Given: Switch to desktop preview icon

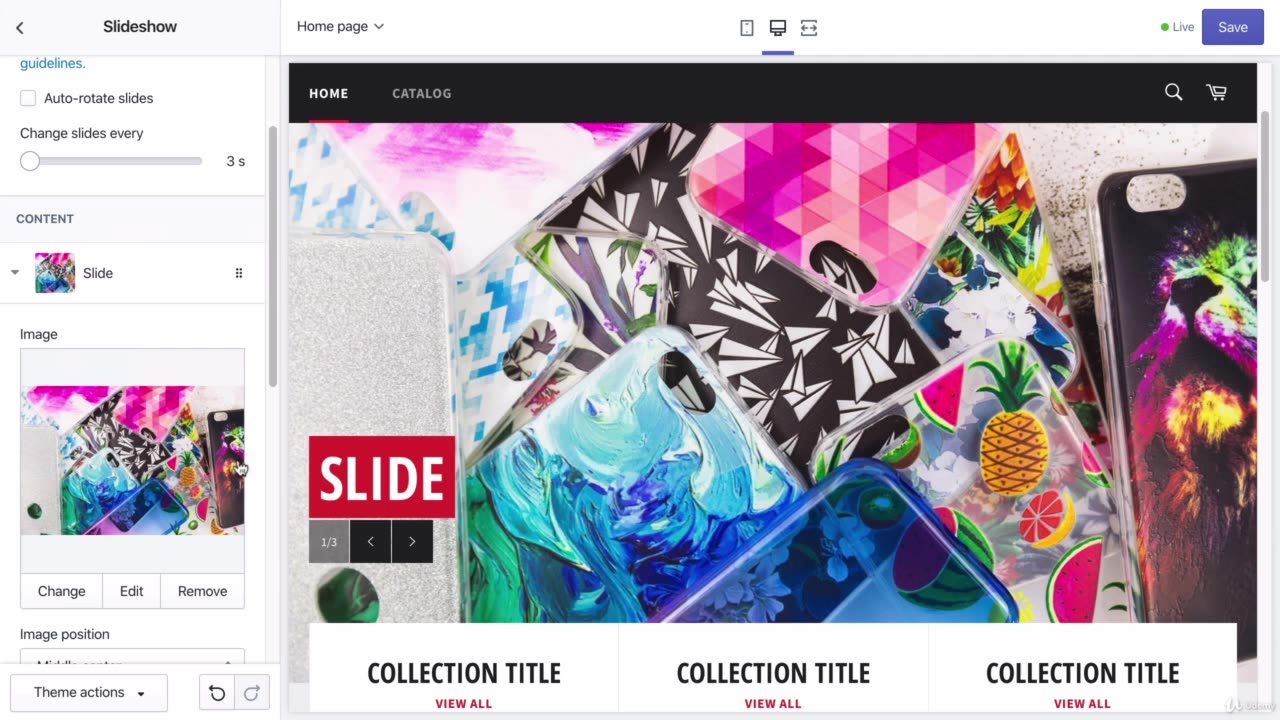Looking at the screenshot, I should point(778,28).
